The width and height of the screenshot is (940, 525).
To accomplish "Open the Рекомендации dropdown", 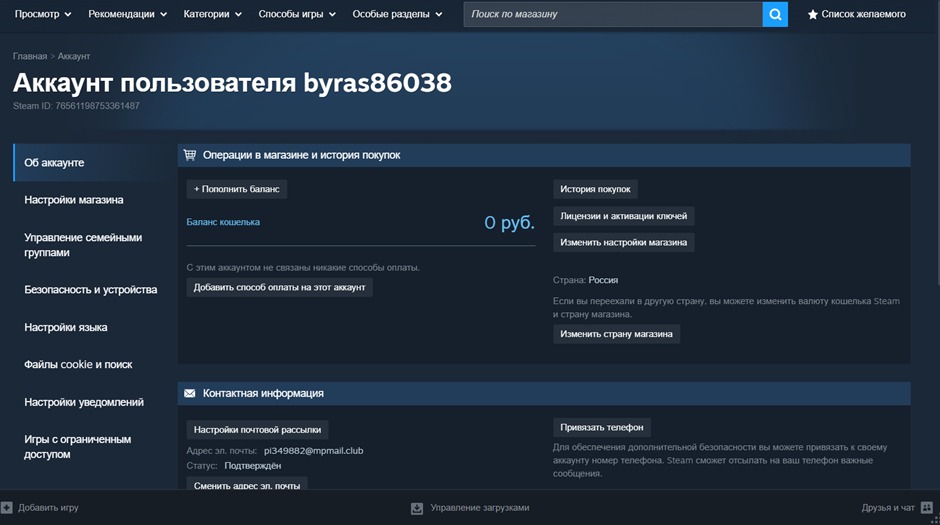I will 127,14.
